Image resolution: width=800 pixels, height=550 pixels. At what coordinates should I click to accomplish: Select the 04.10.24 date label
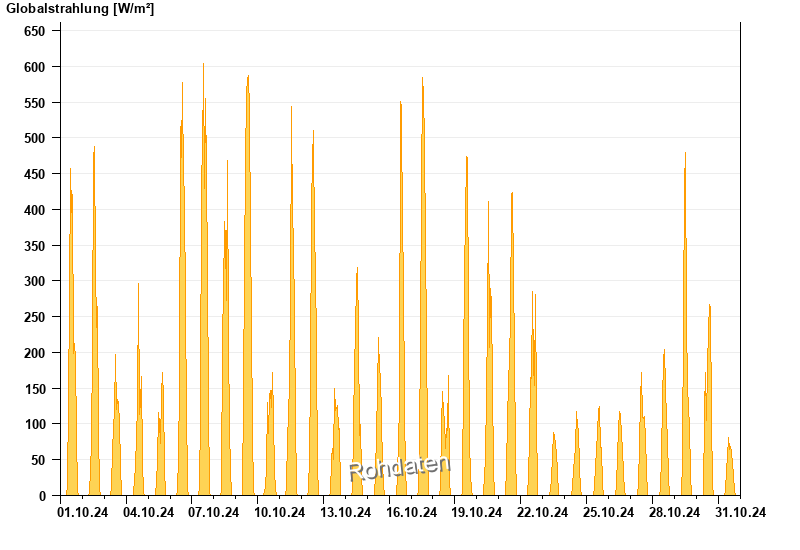pos(148,512)
